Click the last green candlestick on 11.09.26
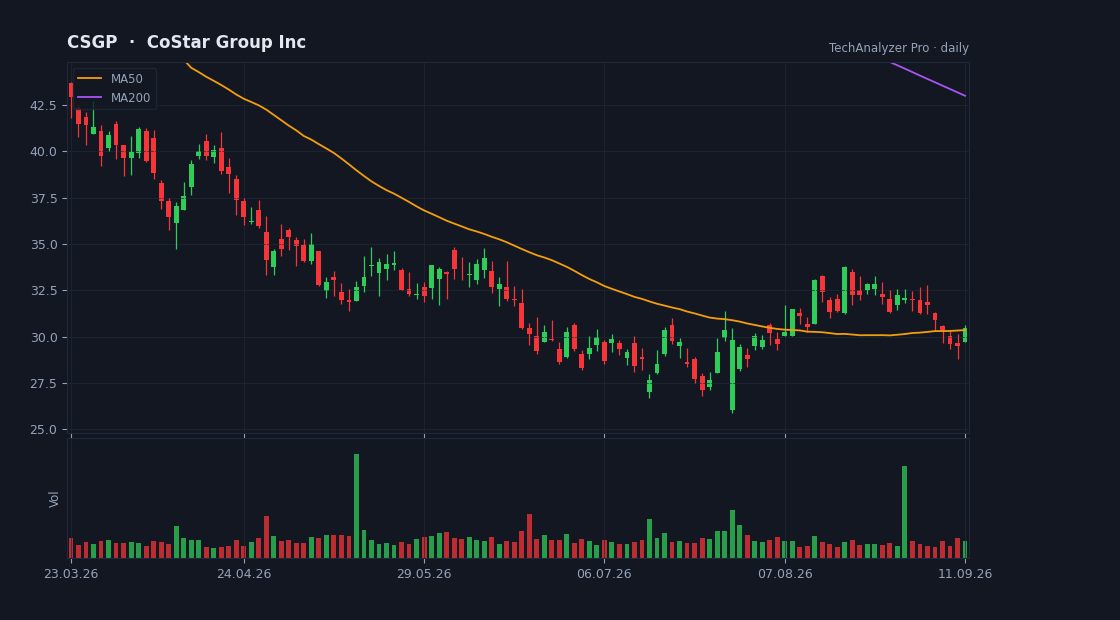 (x=965, y=334)
